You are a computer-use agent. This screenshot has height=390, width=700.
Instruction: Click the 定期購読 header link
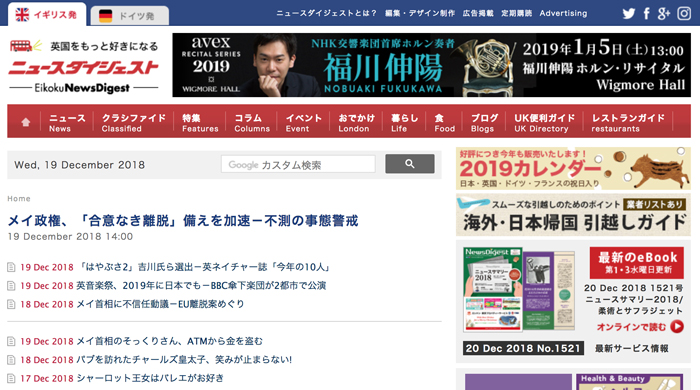click(x=516, y=13)
